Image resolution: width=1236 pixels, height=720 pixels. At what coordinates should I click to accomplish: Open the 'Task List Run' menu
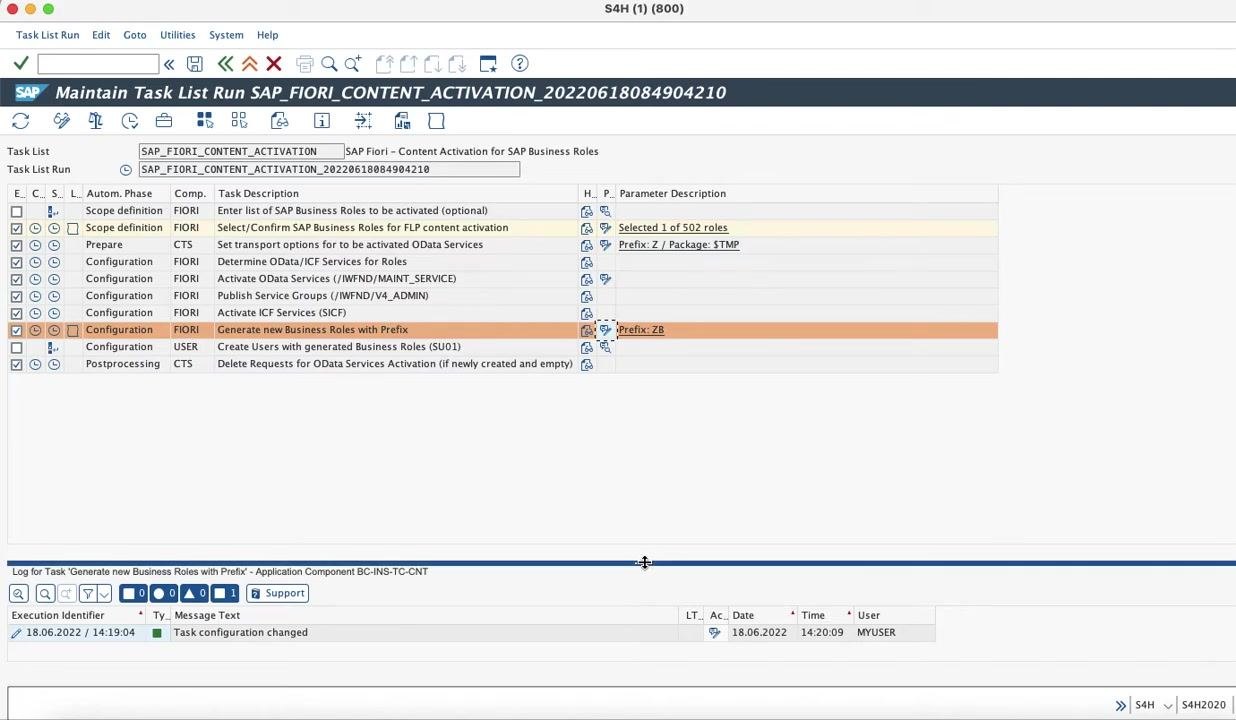(x=47, y=35)
